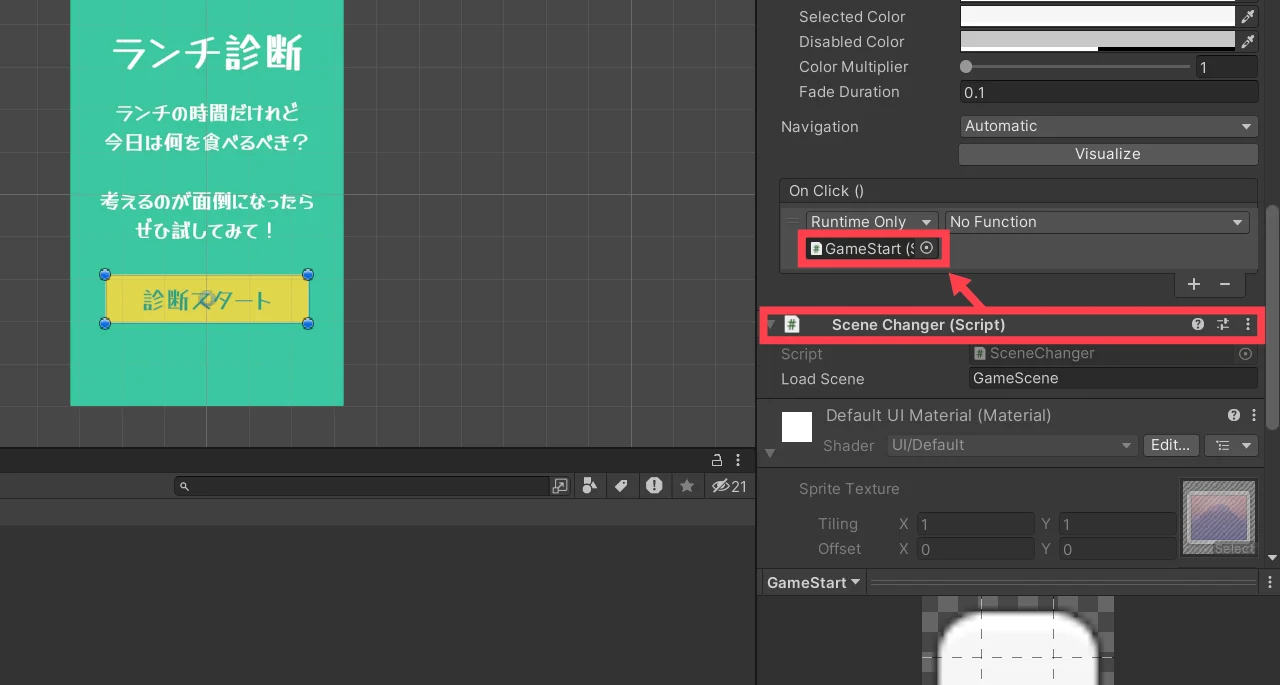
Task: Open the Navigation Automatic dropdown
Action: (x=1108, y=126)
